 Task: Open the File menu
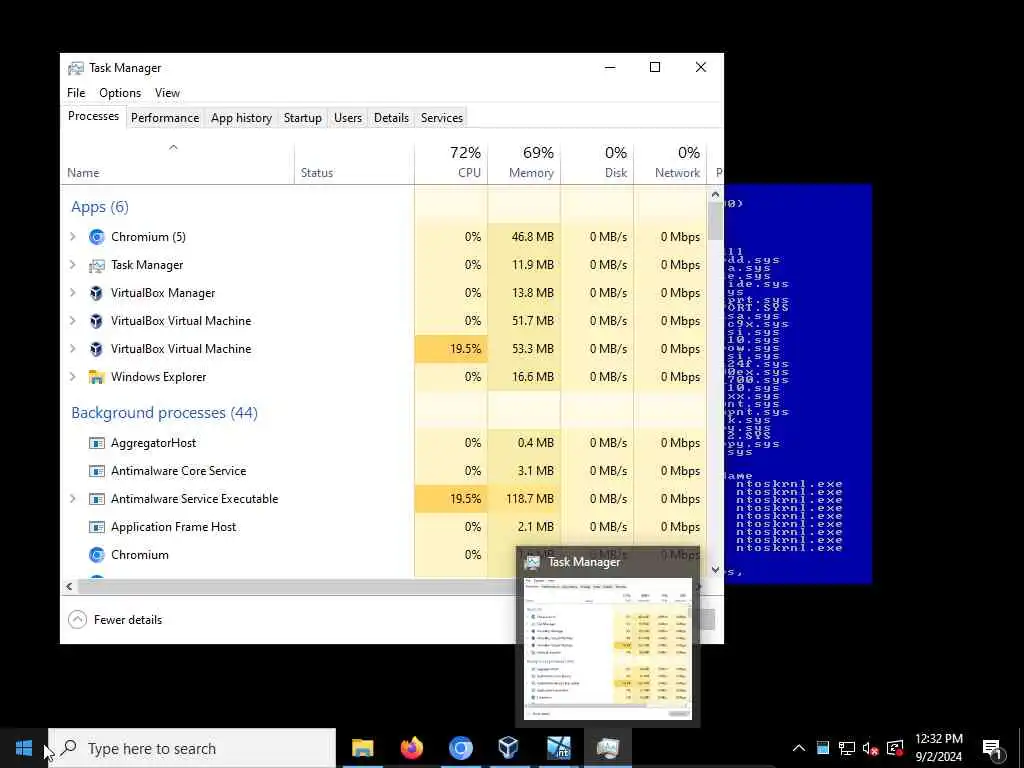coord(76,93)
